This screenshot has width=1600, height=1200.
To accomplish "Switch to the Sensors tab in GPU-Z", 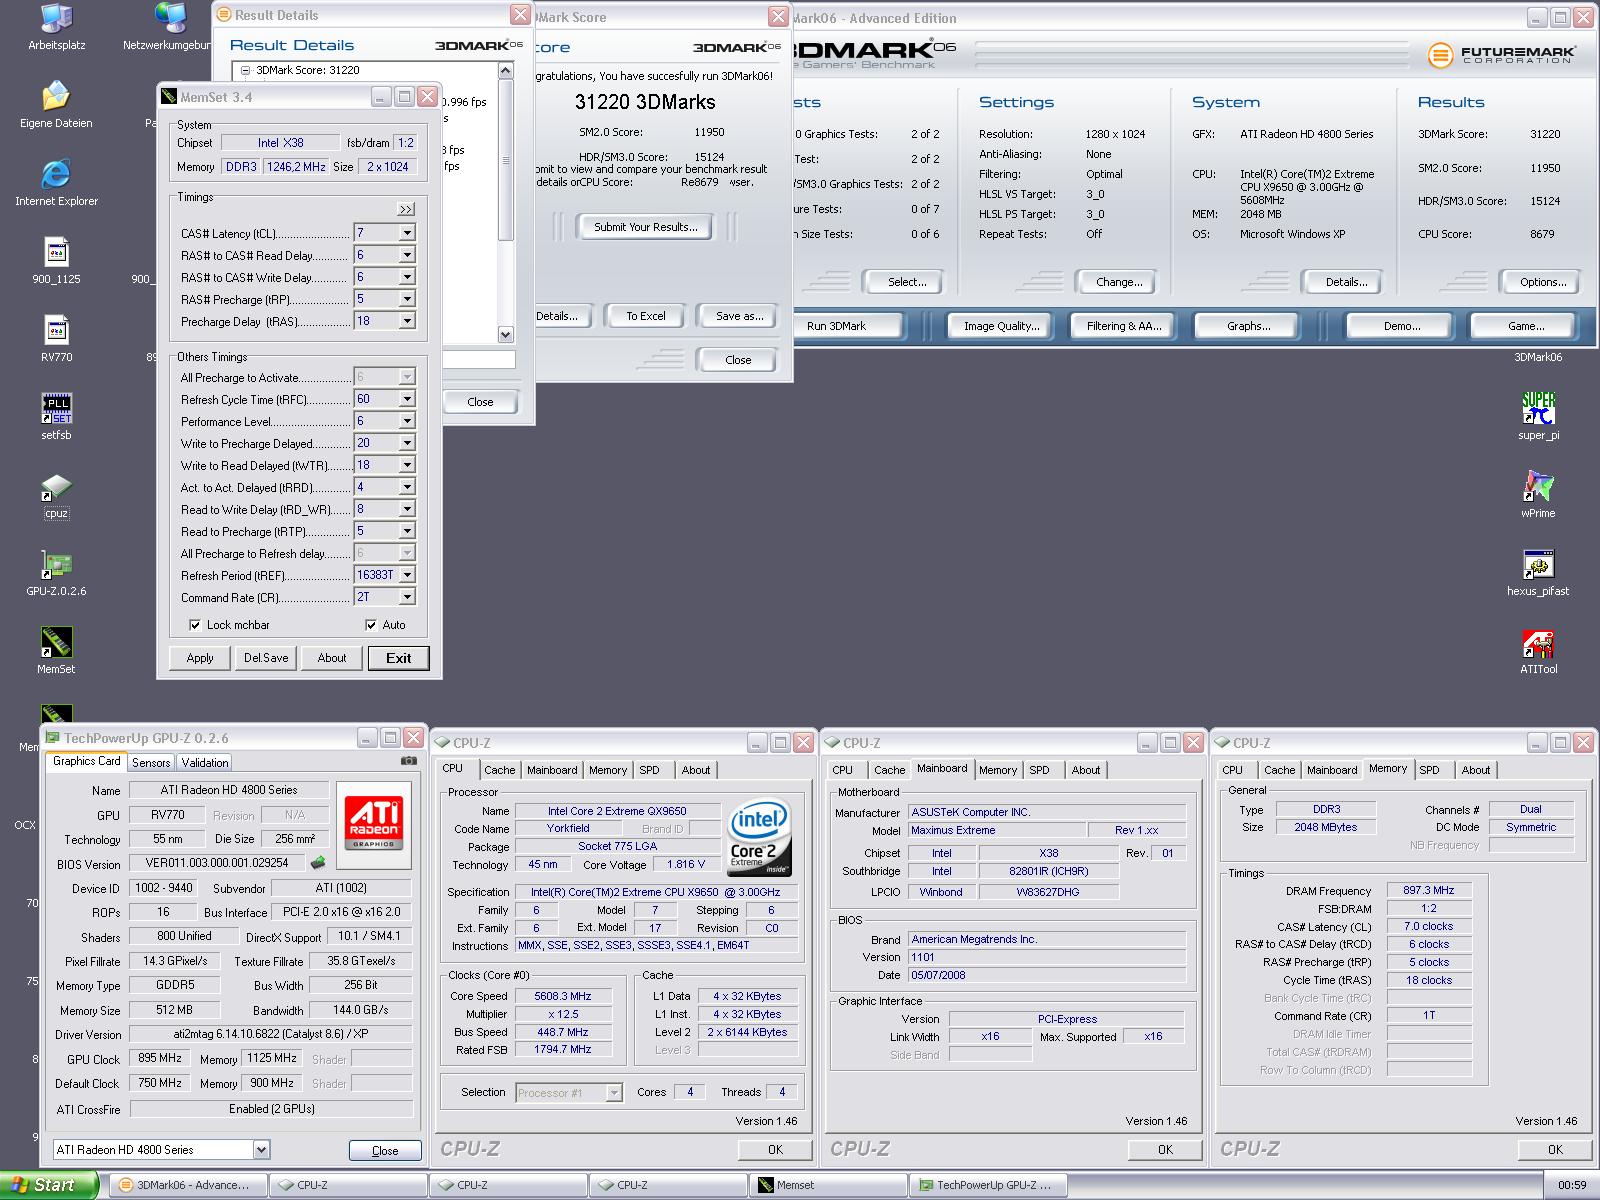I will (x=151, y=763).
